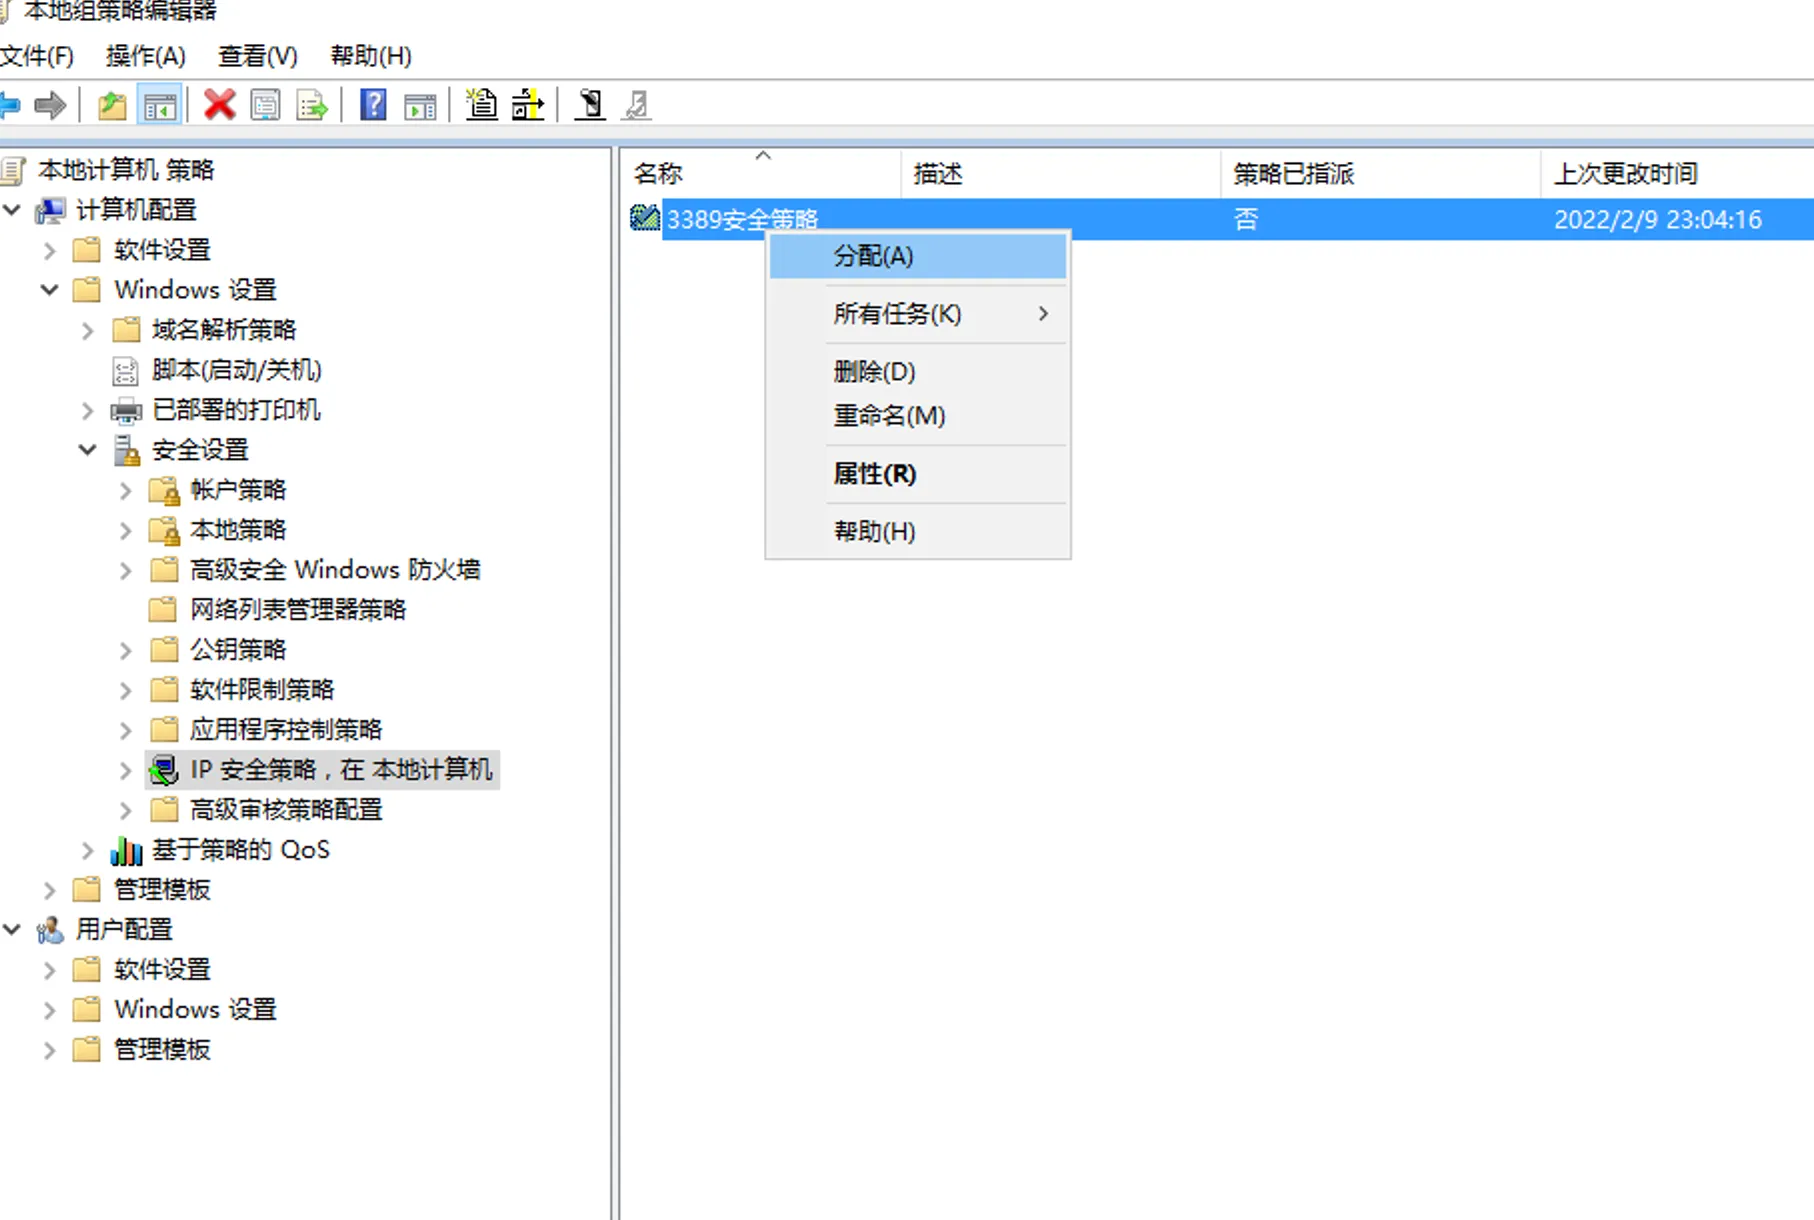Open the 所有任务(K) submenu
This screenshot has height=1220, width=1814.
(x=897, y=314)
